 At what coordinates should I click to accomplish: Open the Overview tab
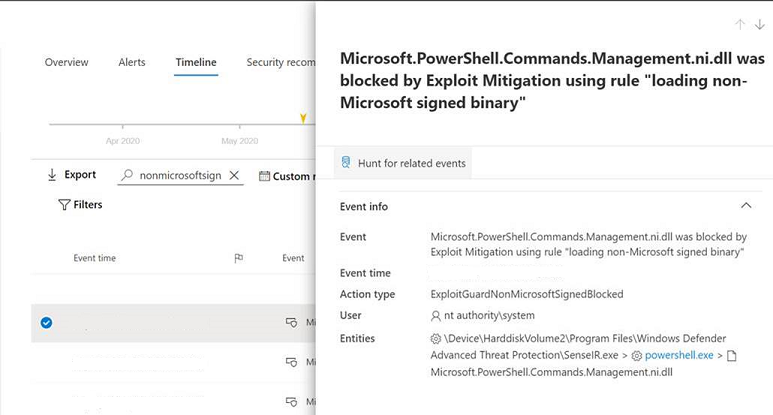tap(67, 63)
